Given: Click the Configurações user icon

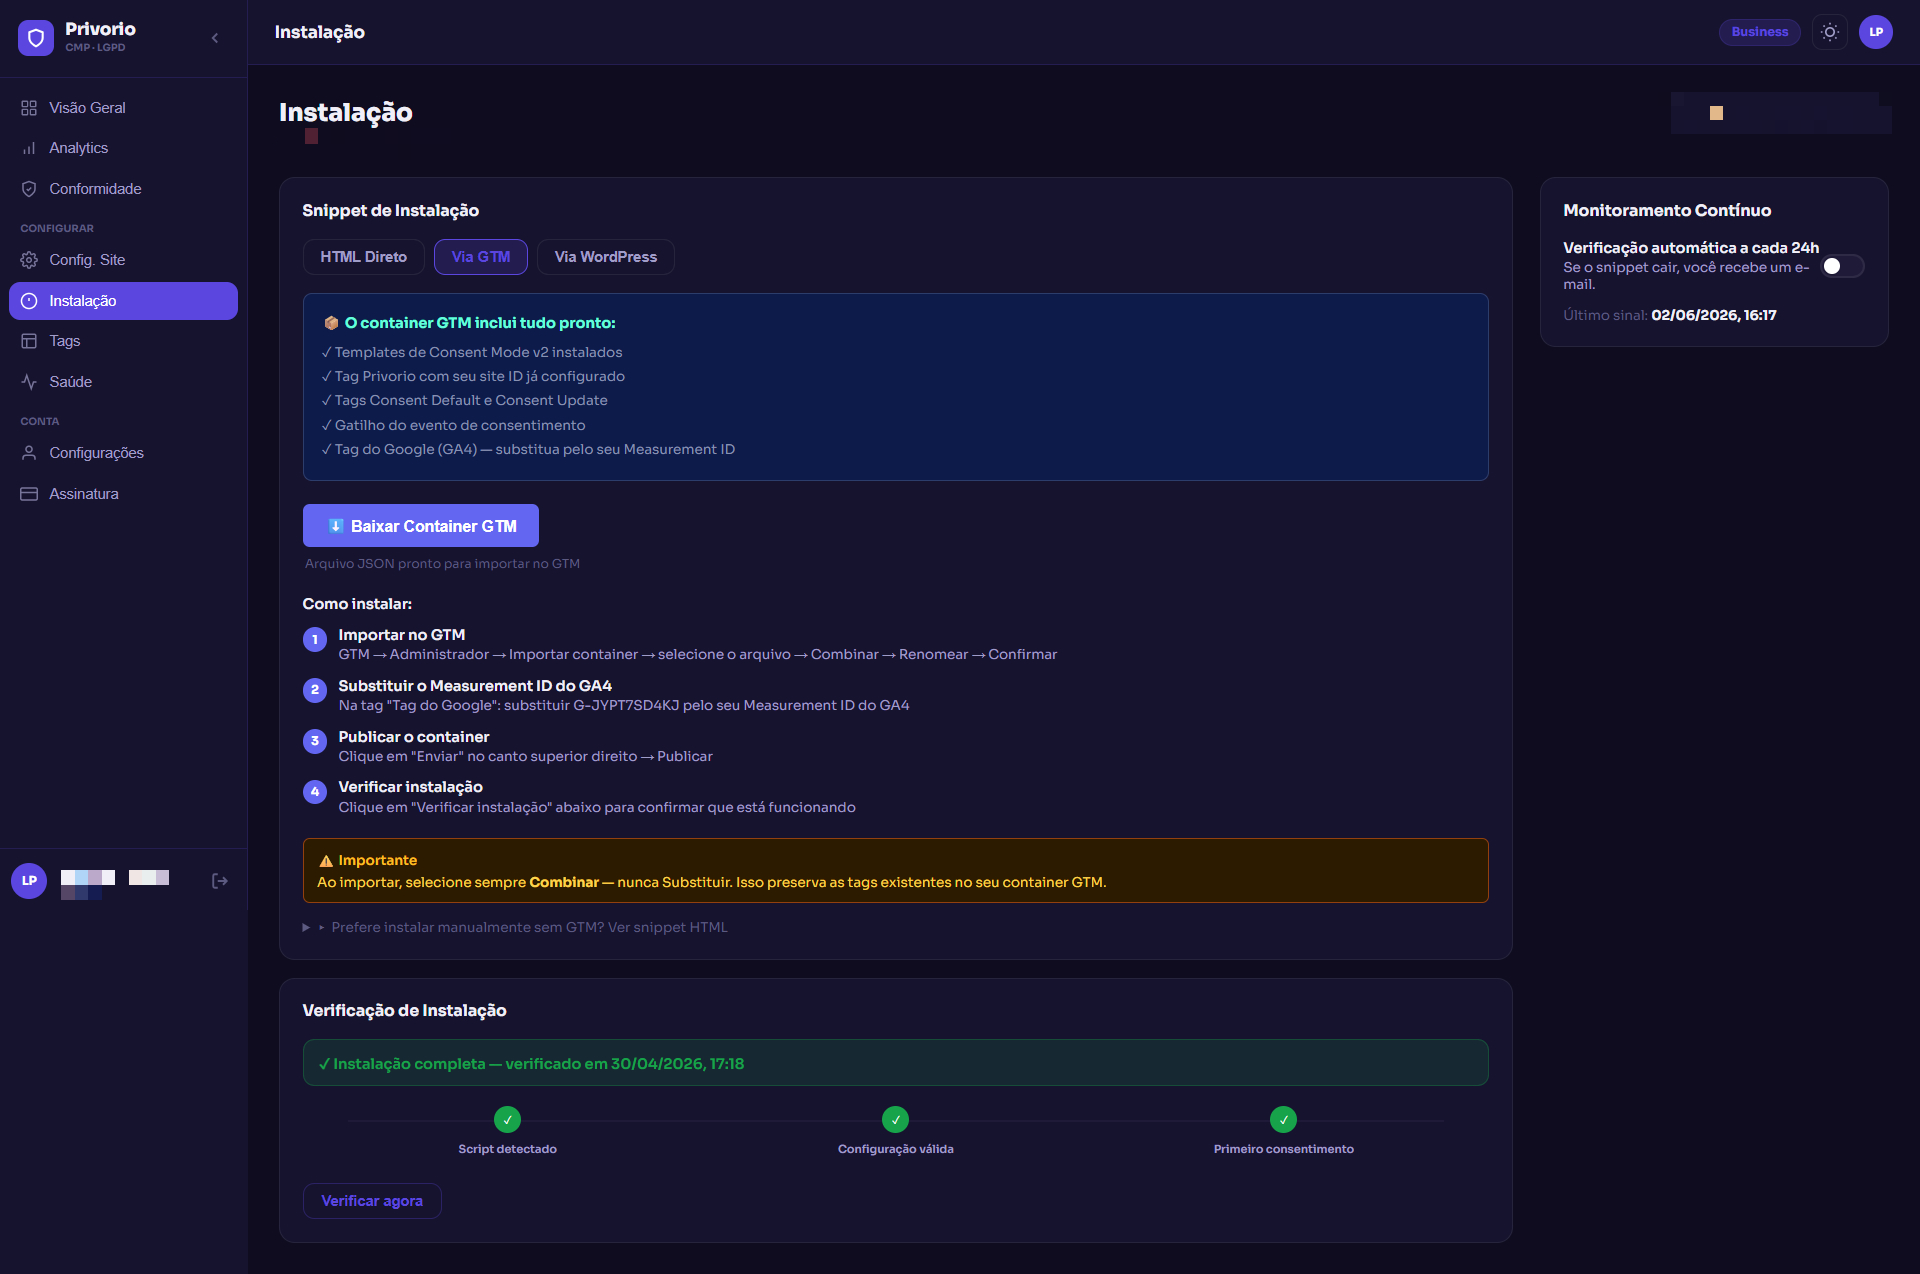Looking at the screenshot, I should [x=29, y=453].
